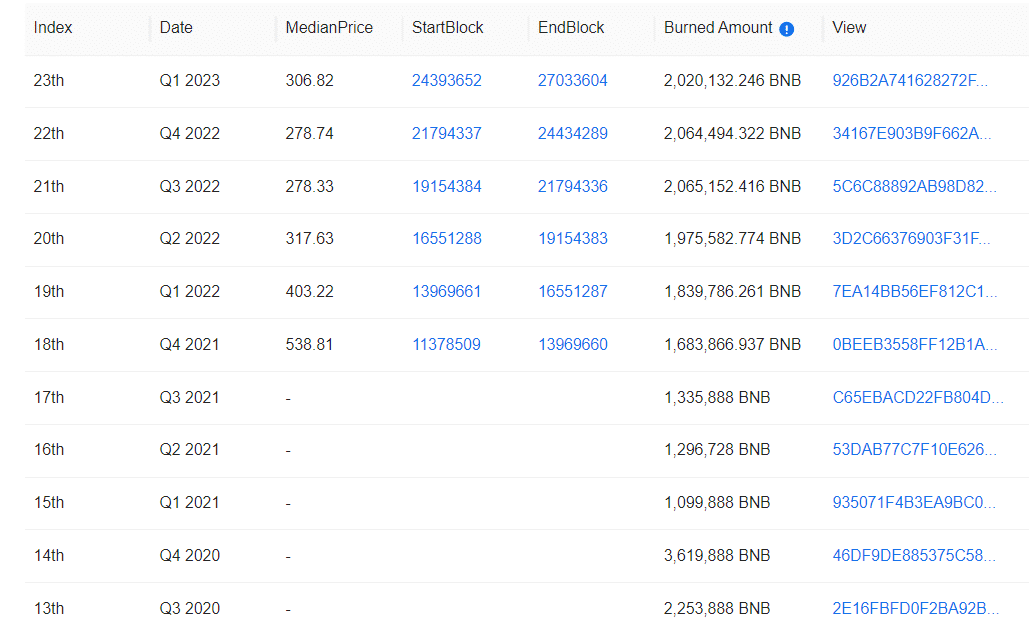Viewport: 1029px width, 630px height.
Task: Select the Q1 2021 date cell
Action: [189, 503]
